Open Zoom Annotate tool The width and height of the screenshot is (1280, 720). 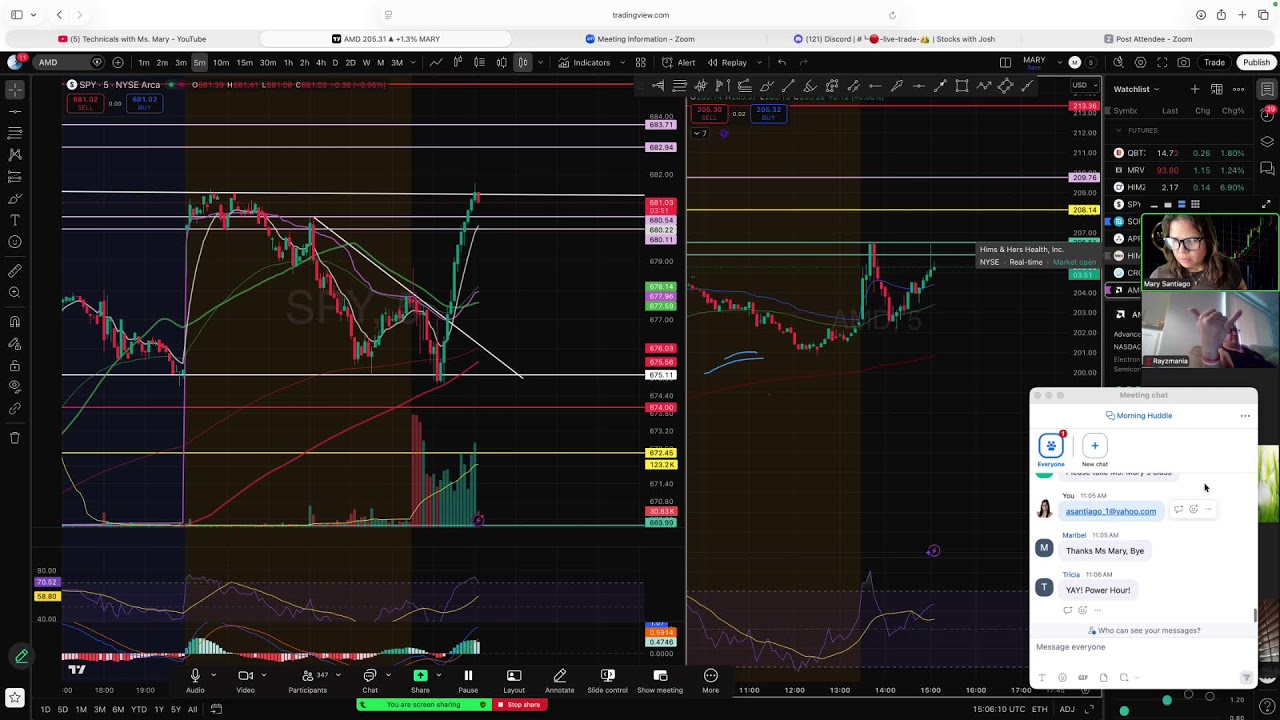559,680
